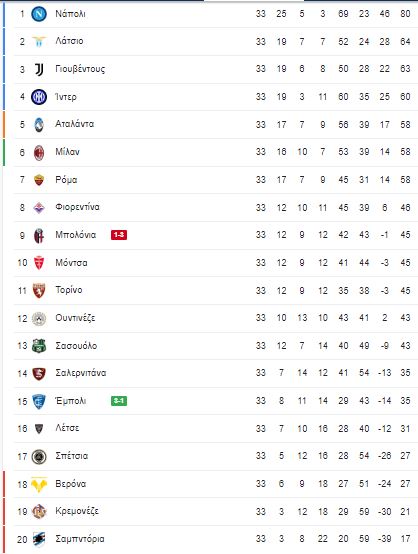Screen dimensions: 418x554
Task: Open the Ουντινέζε team link
Action: tap(75, 318)
